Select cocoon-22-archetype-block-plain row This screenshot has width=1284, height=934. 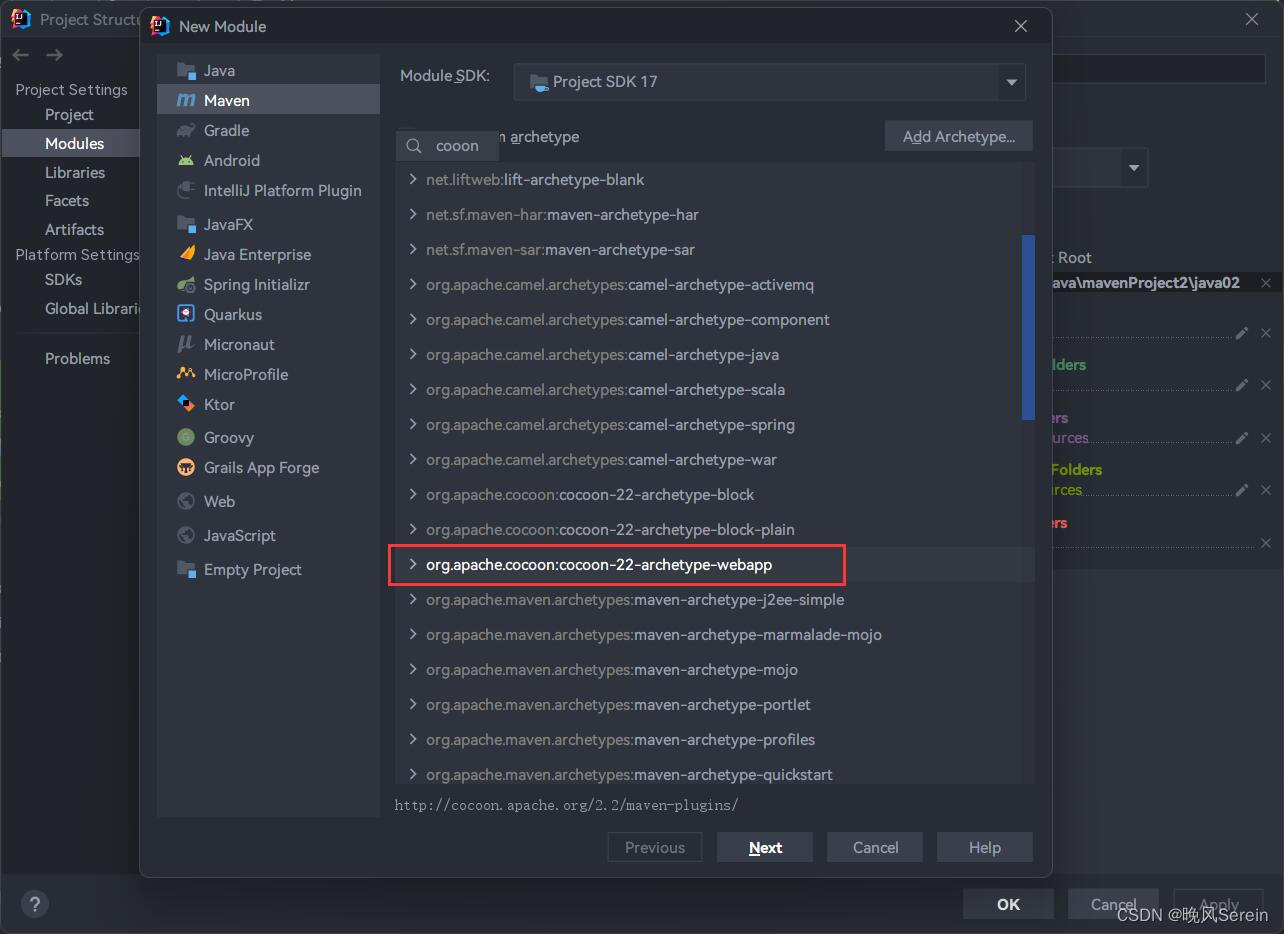point(714,529)
